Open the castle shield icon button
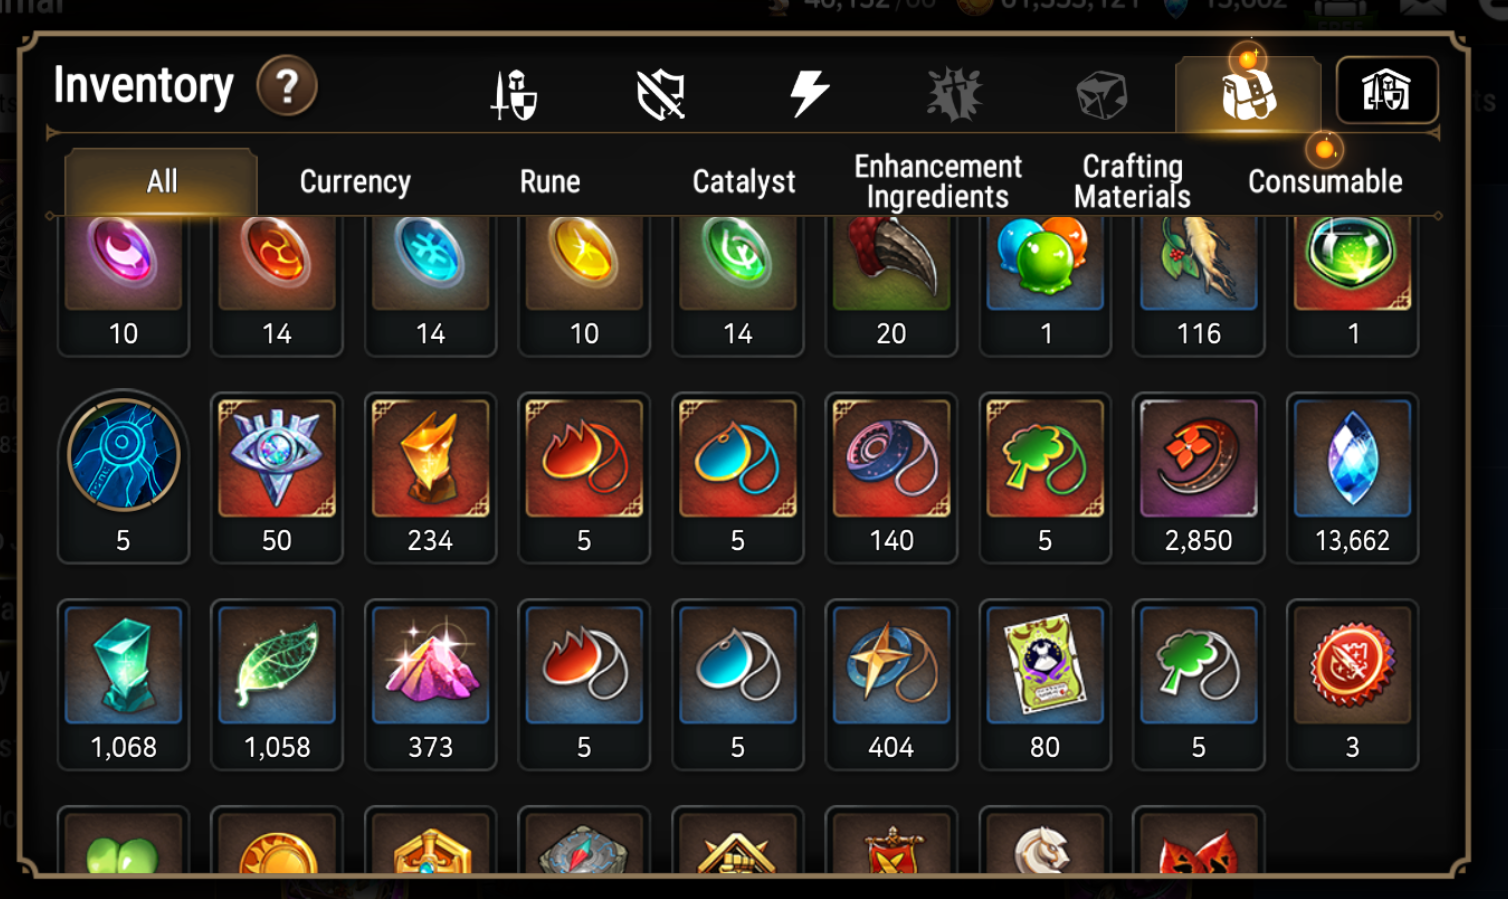The width and height of the screenshot is (1508, 899). coord(1387,91)
